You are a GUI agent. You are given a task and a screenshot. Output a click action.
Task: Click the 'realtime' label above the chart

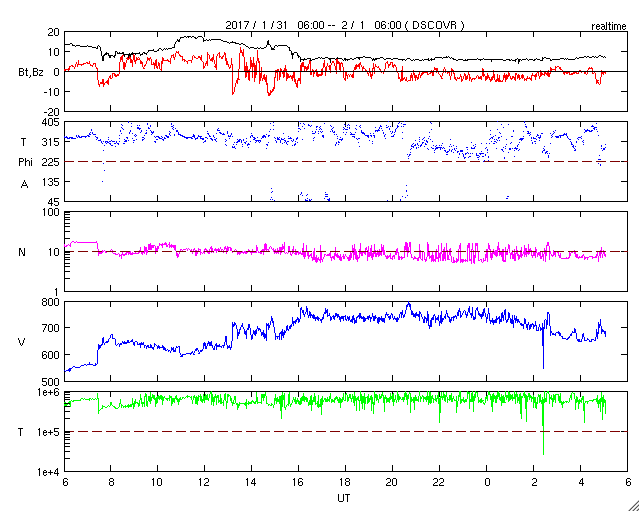point(609,27)
